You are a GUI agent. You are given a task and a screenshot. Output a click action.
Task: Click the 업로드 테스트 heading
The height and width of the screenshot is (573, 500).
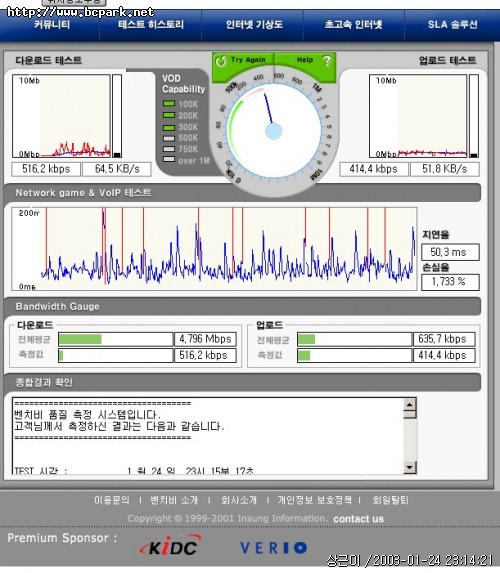click(447, 60)
